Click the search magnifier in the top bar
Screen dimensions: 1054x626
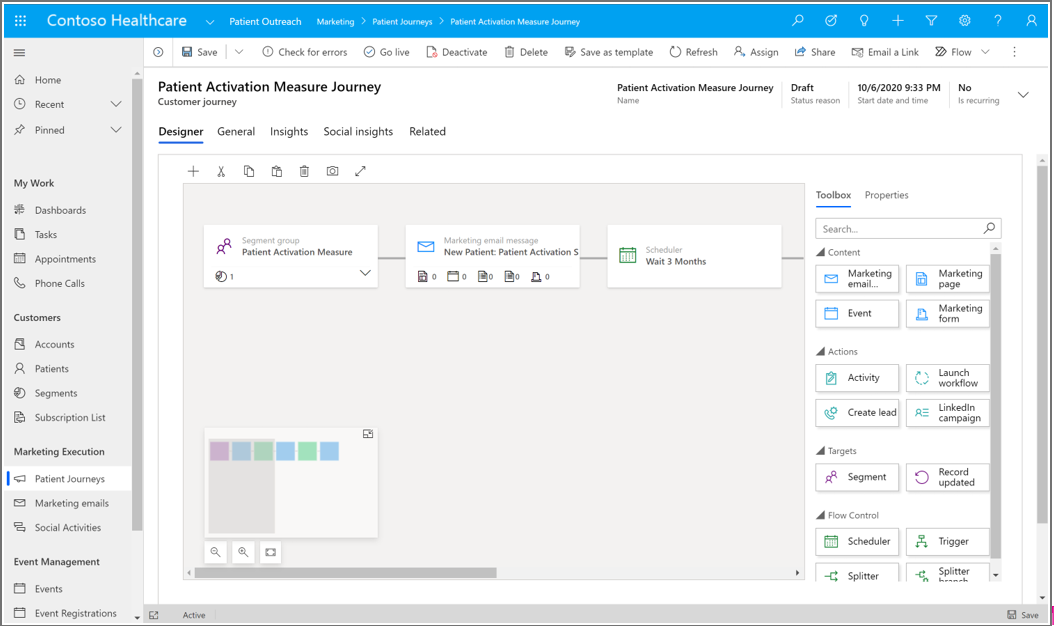coord(798,21)
